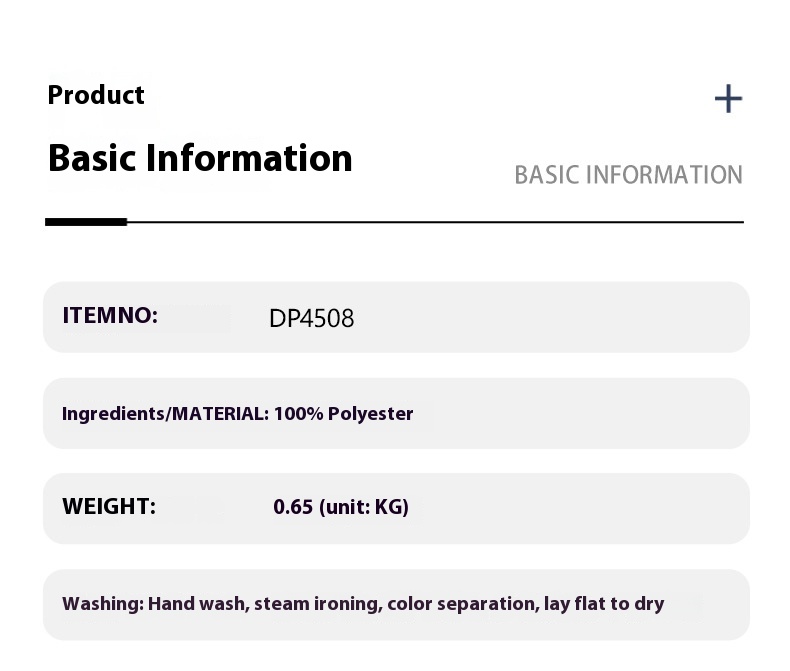790x671 pixels.
Task: Select the Product heading text
Action: click(96, 95)
